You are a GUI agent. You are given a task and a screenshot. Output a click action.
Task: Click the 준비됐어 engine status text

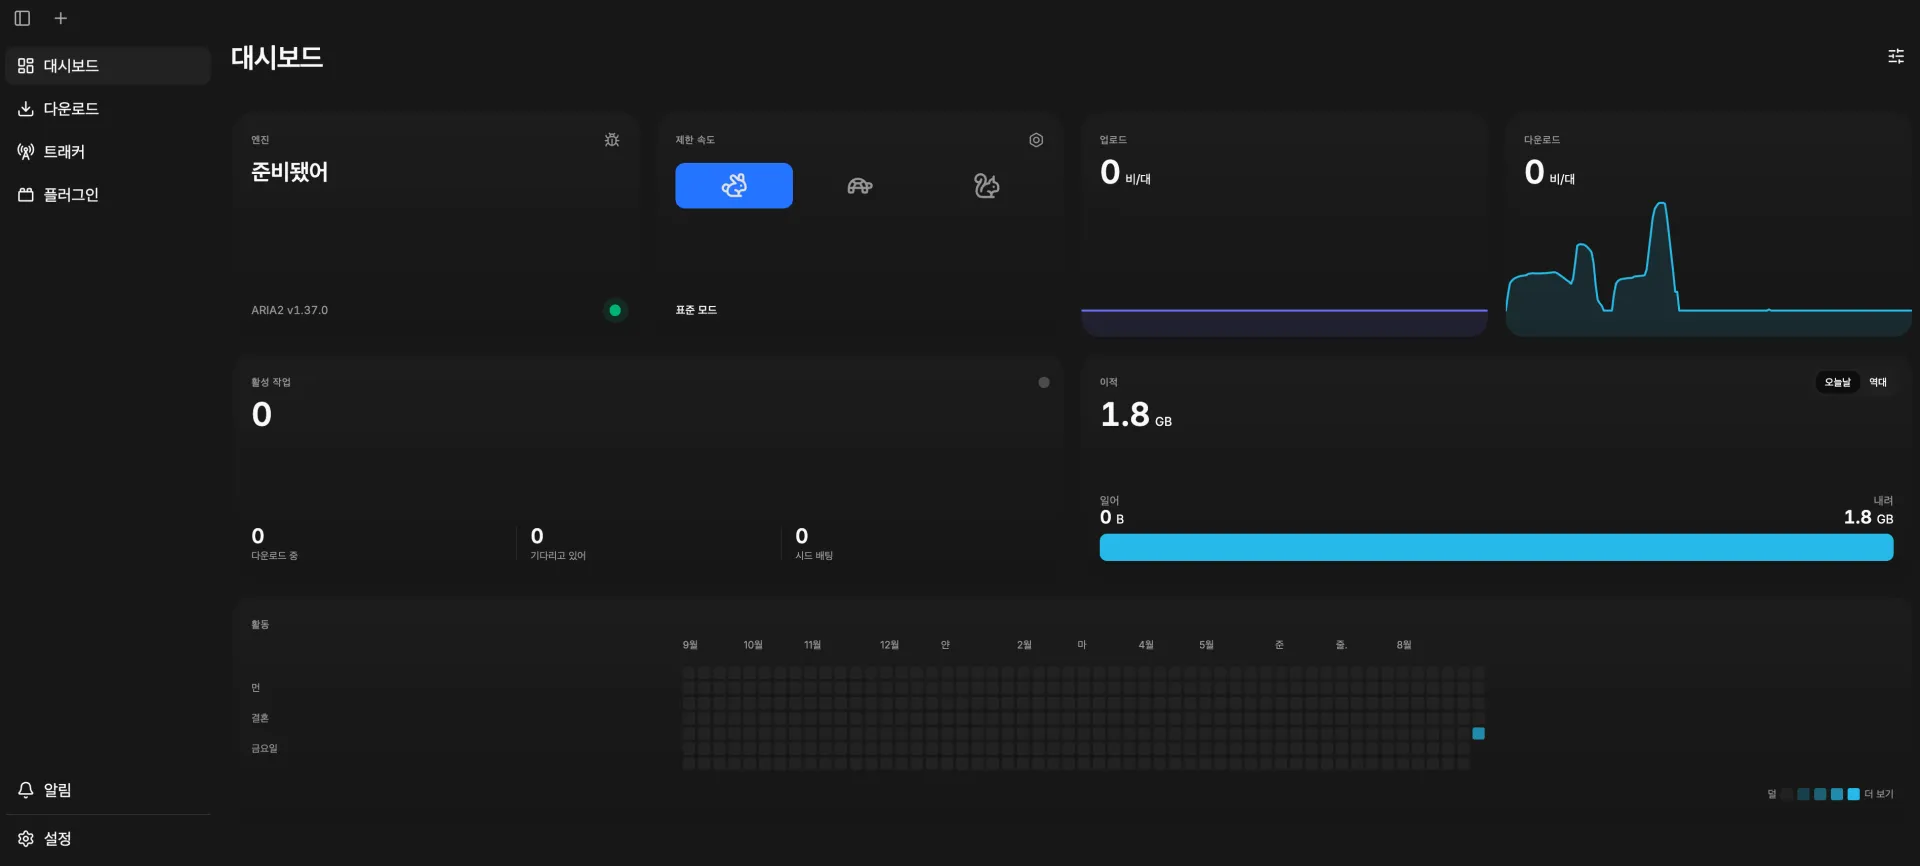pos(289,172)
